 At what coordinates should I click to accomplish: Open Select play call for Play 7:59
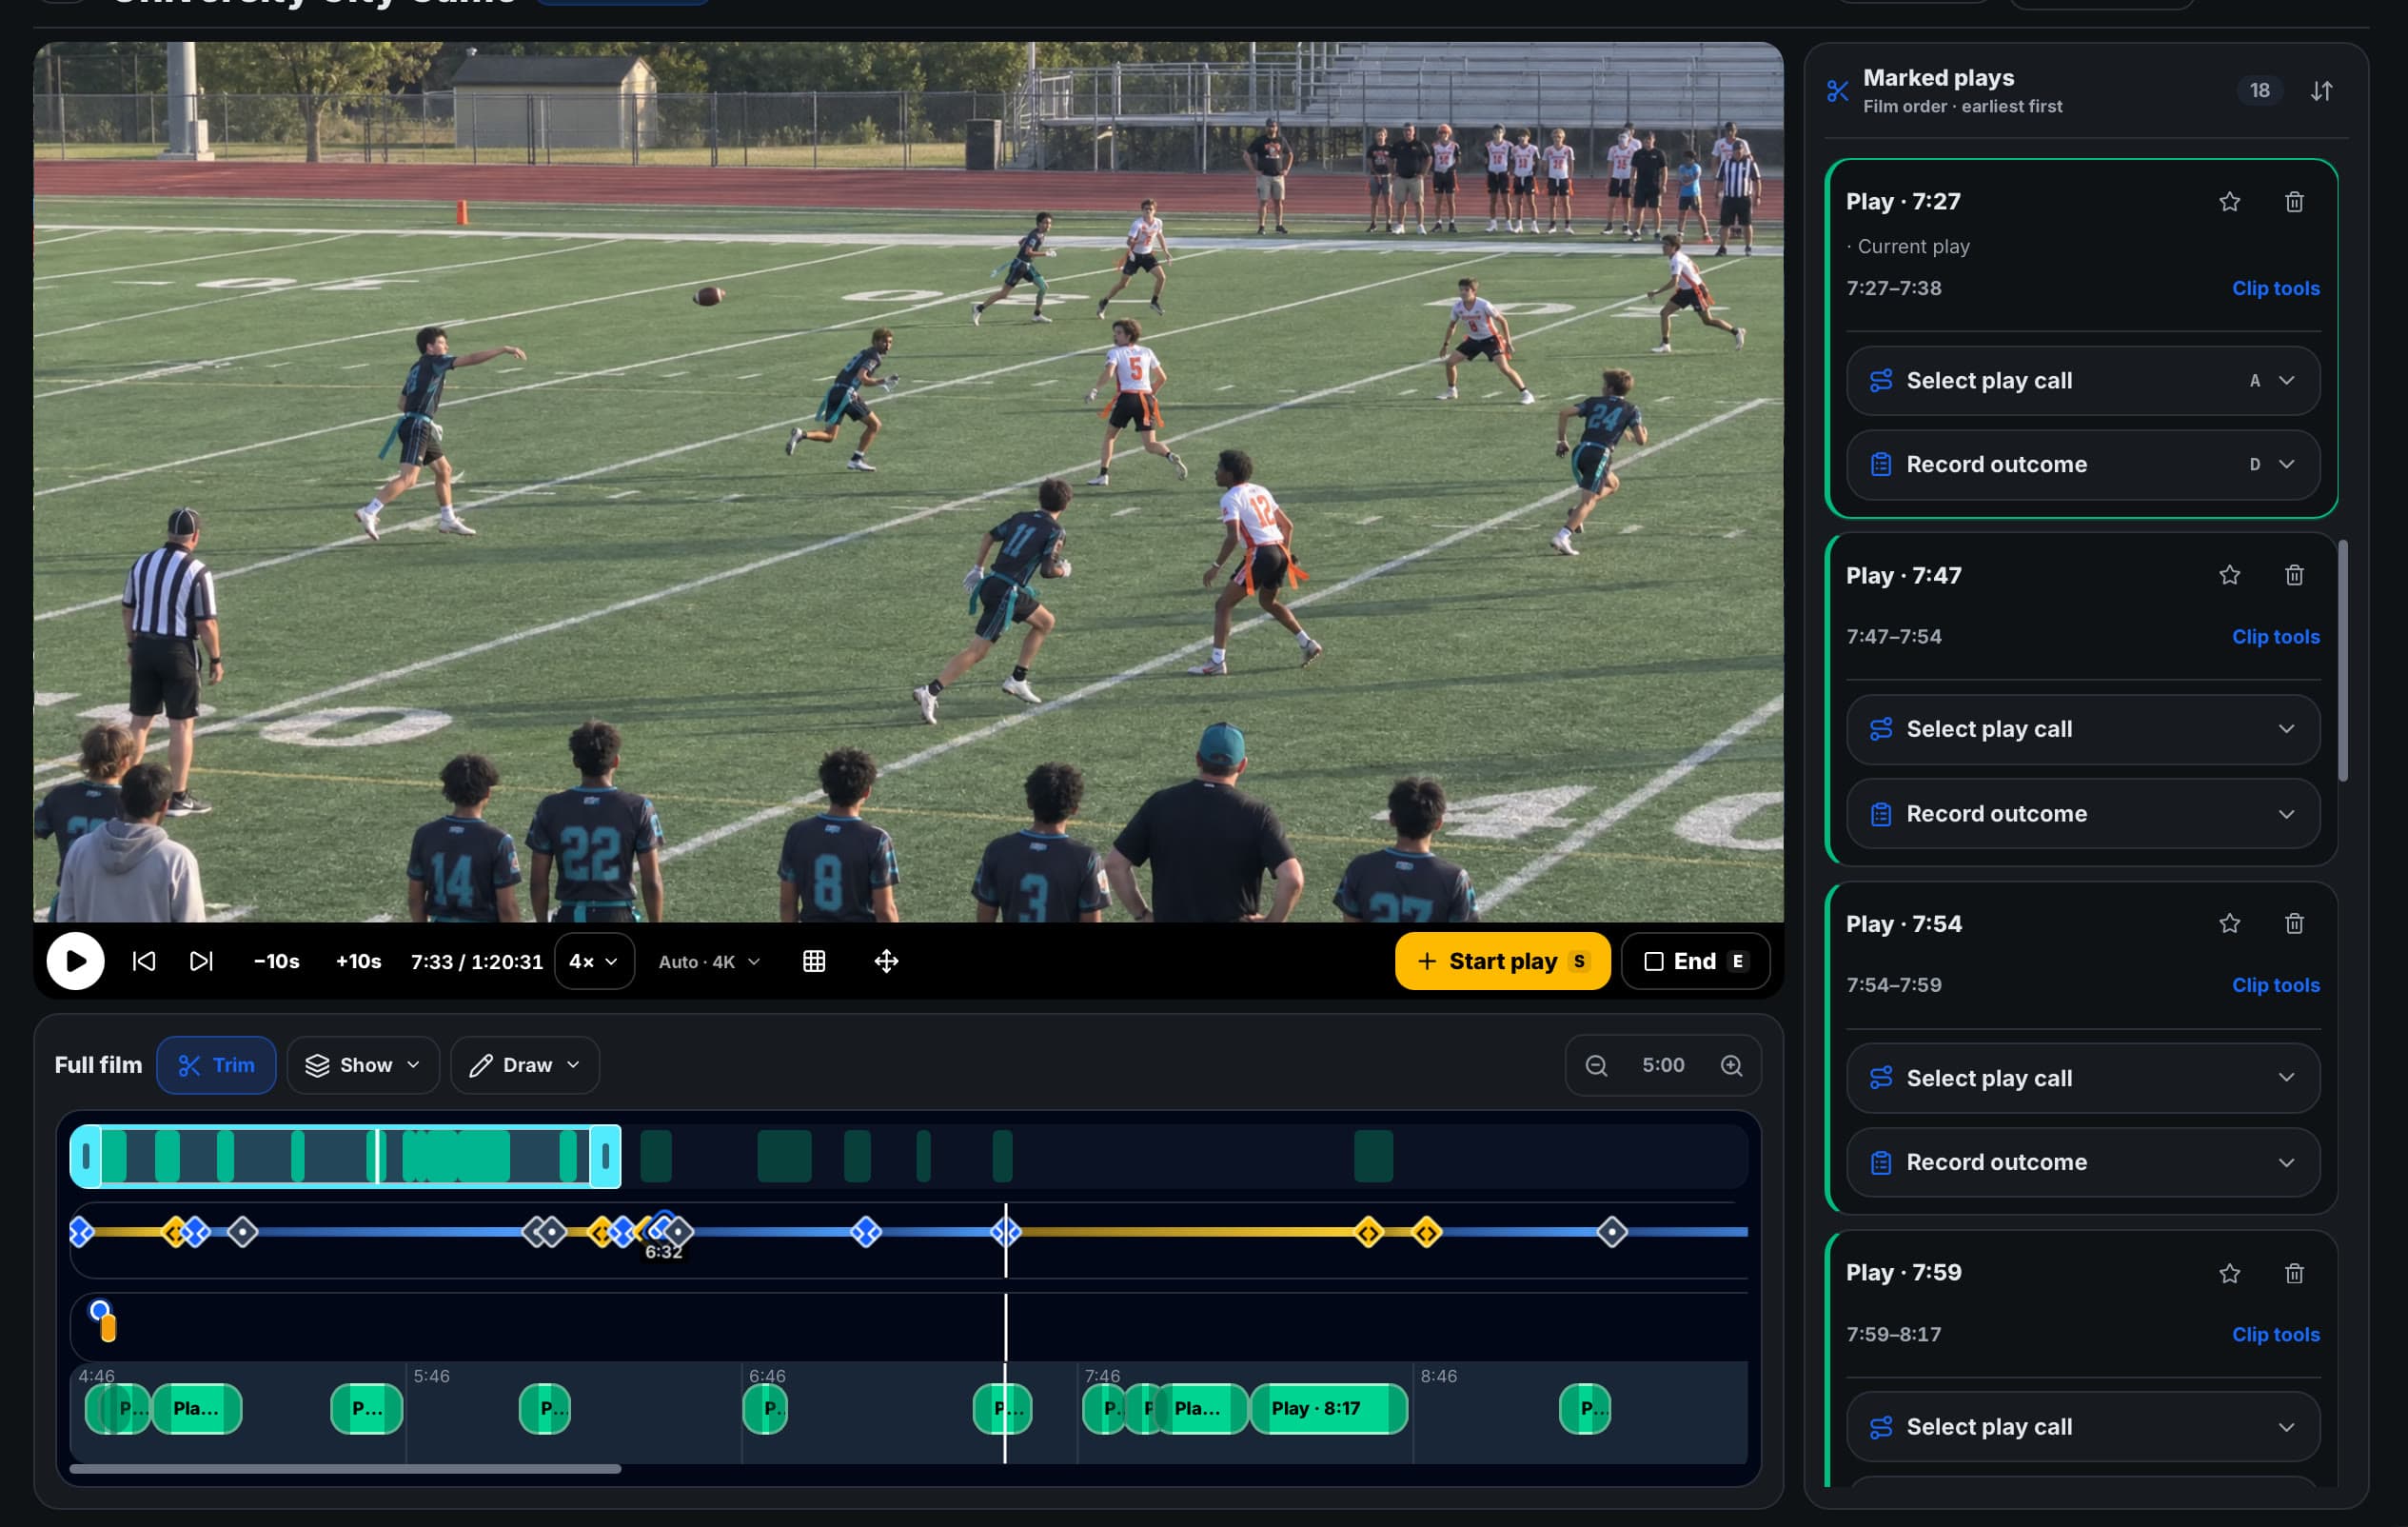[2083, 1427]
